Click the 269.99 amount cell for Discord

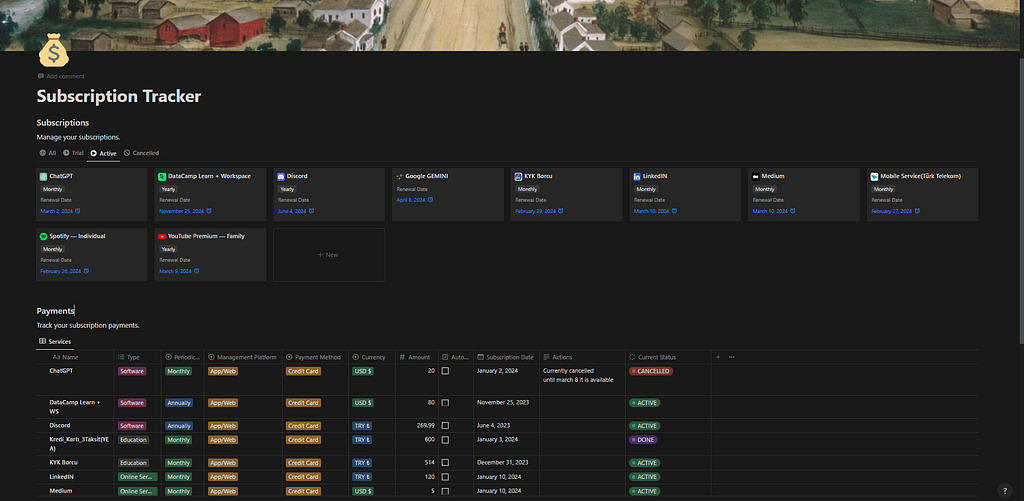coord(417,425)
